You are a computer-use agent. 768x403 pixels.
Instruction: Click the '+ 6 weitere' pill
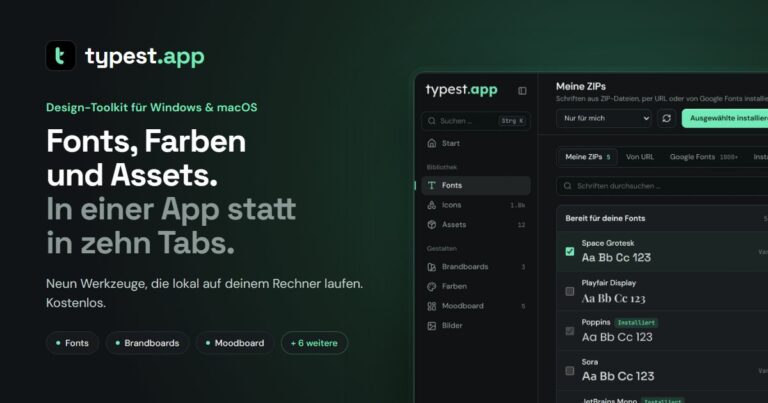pyautogui.click(x=314, y=343)
